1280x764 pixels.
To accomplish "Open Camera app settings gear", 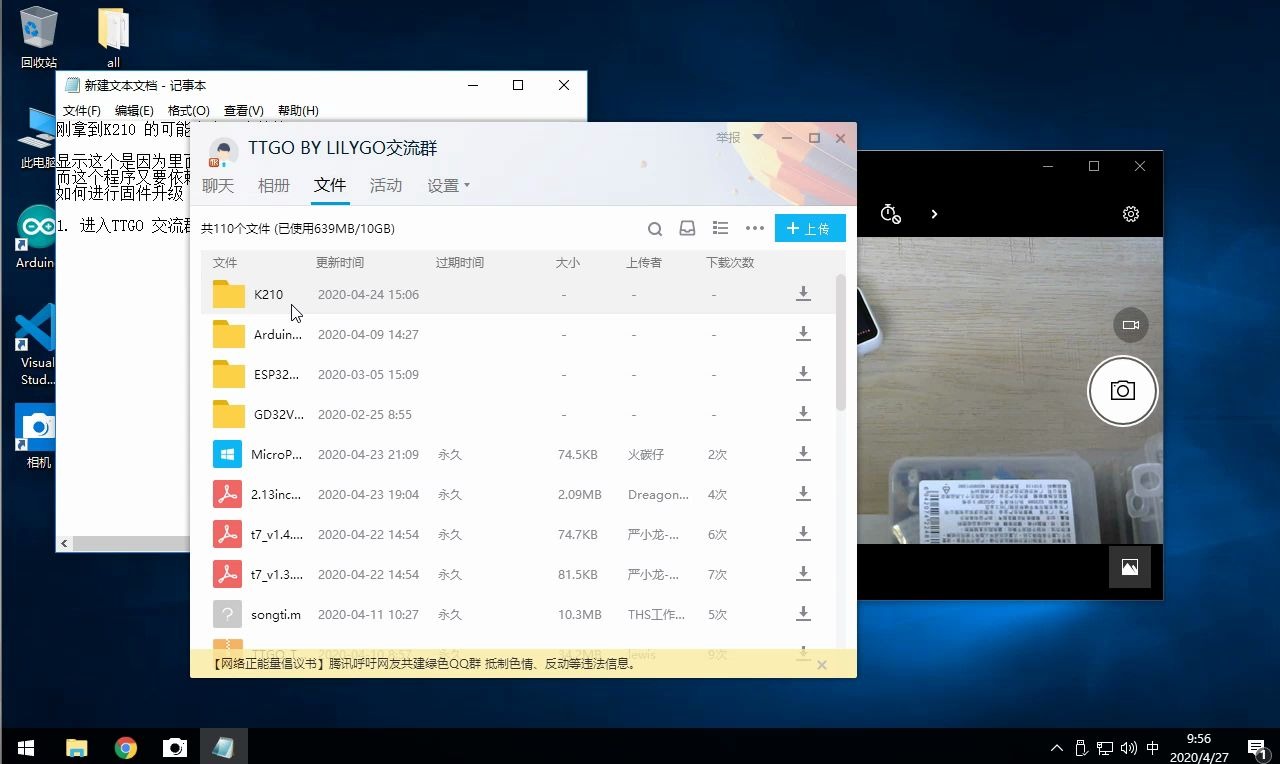I will point(1131,214).
